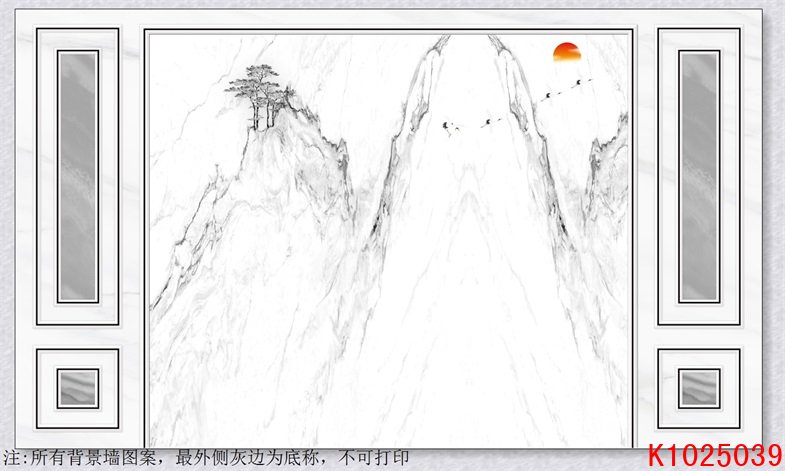Click the pine tree on the mountain peak
The image size is (785, 471).
(261, 97)
